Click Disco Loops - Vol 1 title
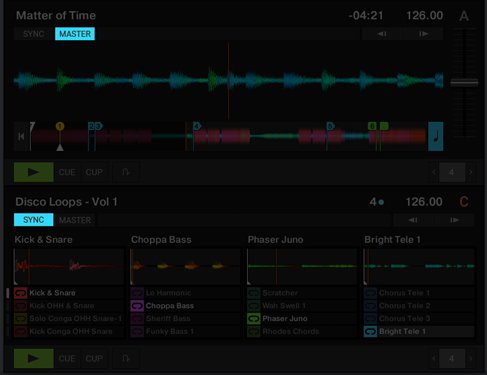Viewport: 487px width, 375px height. click(66, 202)
